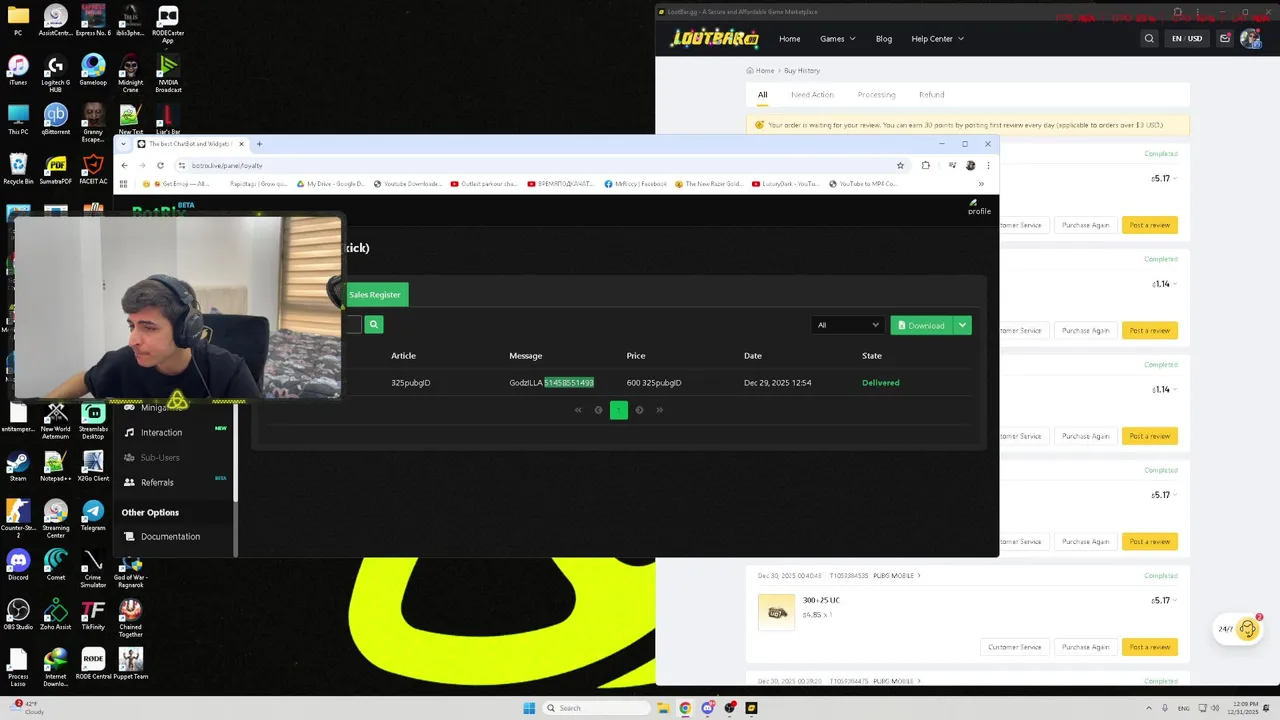
Task: Open the BotRix browser three-dot menu
Action: [x=988, y=165]
